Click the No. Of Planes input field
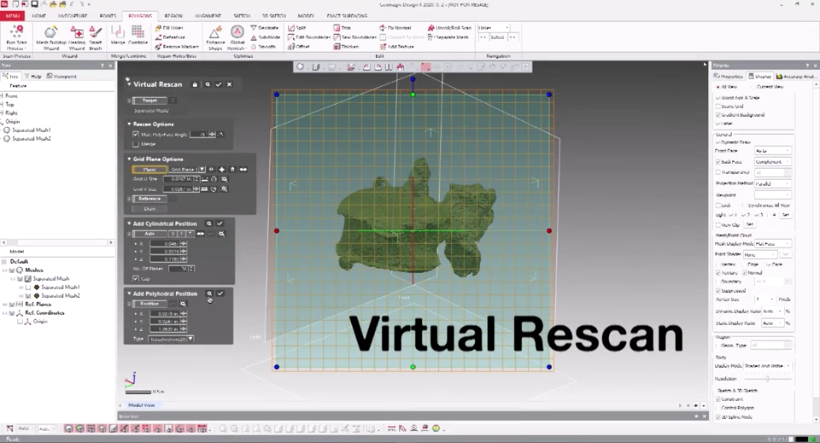Viewport: 820px width, 443px height. pos(178,269)
